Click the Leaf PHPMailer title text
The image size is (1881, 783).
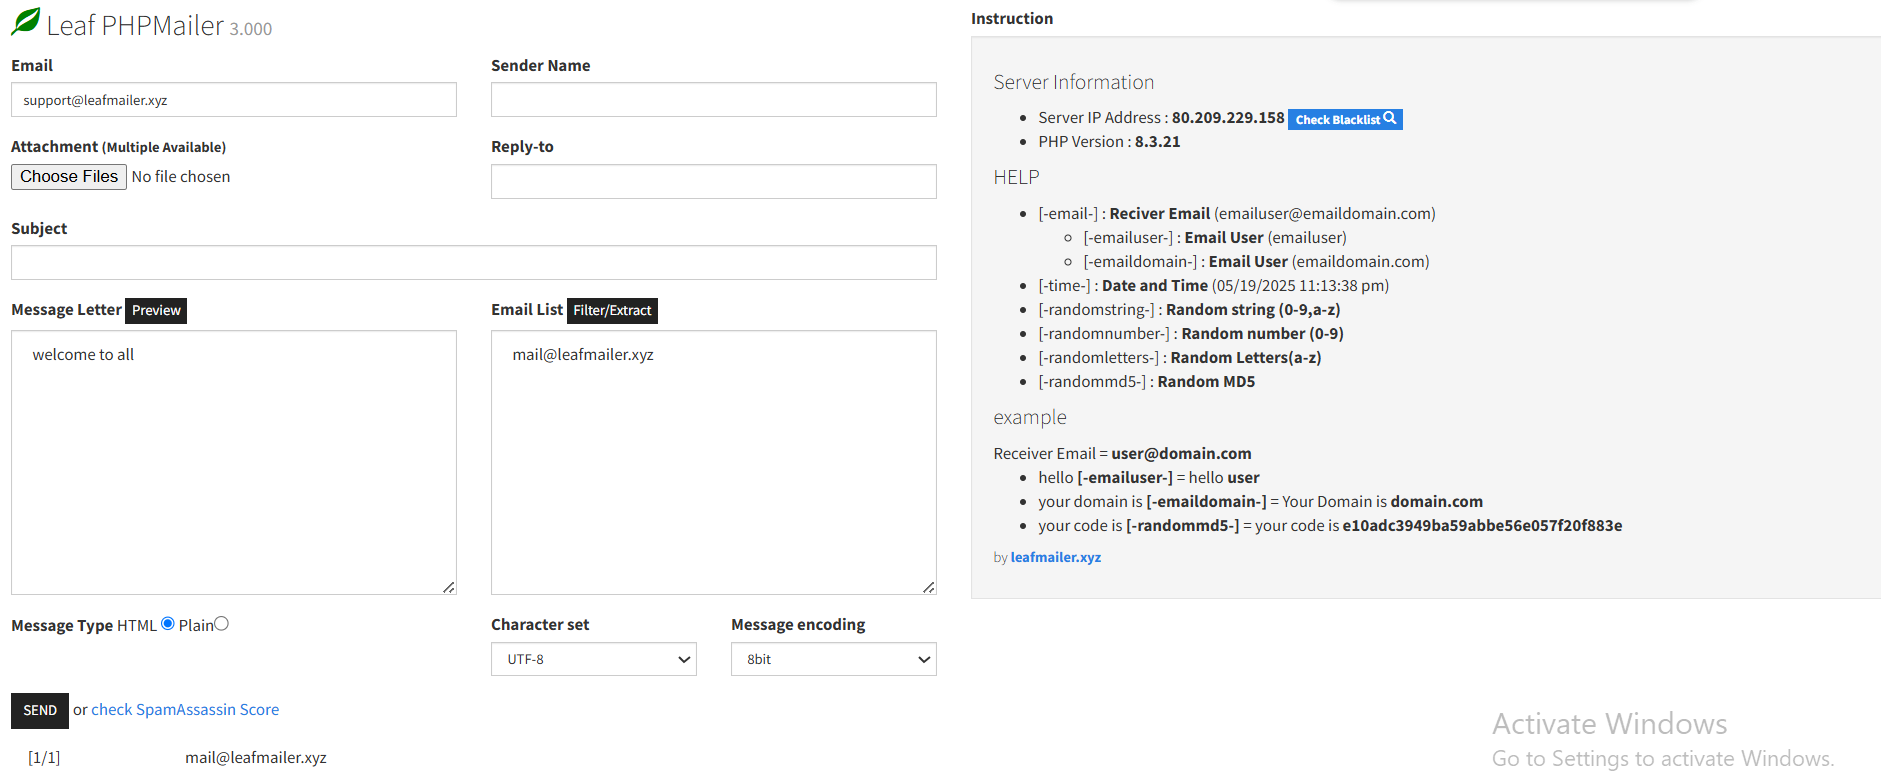[x=135, y=25]
